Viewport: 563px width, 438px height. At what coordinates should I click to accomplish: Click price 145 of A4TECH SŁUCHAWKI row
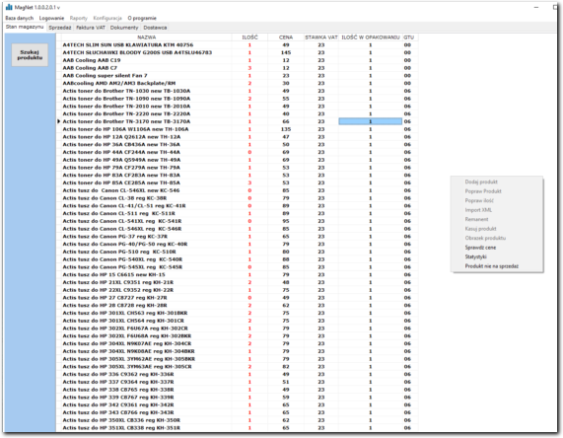point(286,53)
